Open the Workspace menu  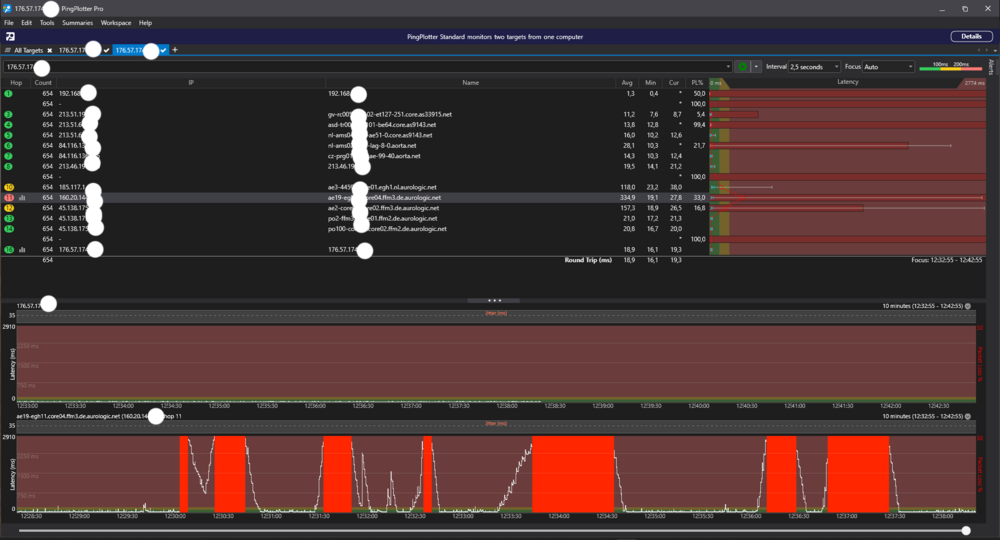click(116, 22)
